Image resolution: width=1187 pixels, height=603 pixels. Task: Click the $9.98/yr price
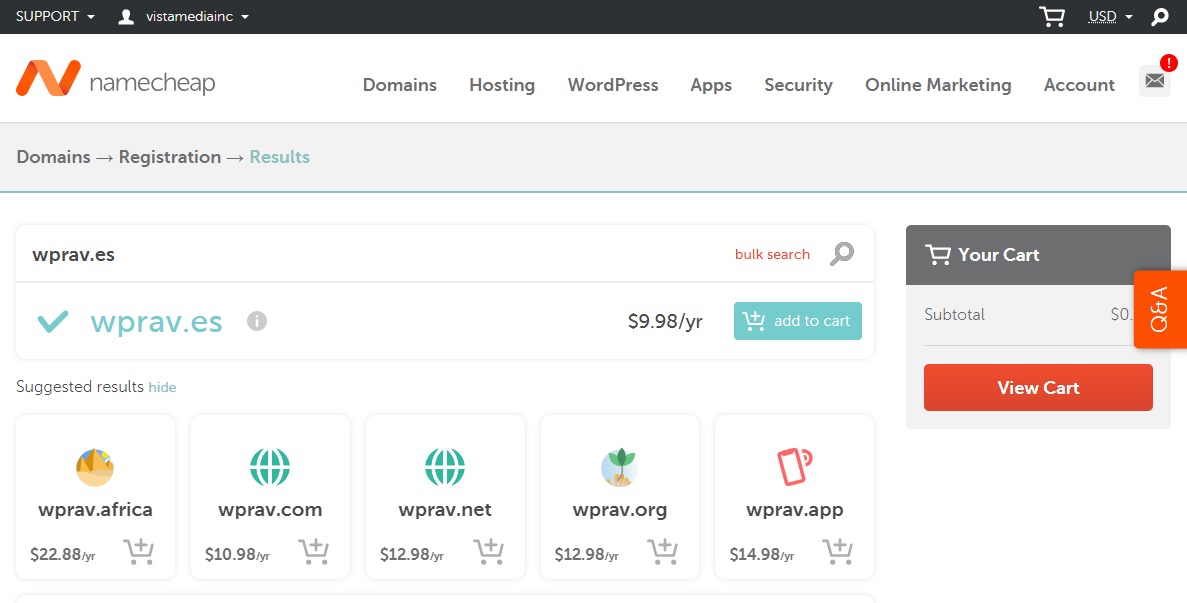(665, 322)
